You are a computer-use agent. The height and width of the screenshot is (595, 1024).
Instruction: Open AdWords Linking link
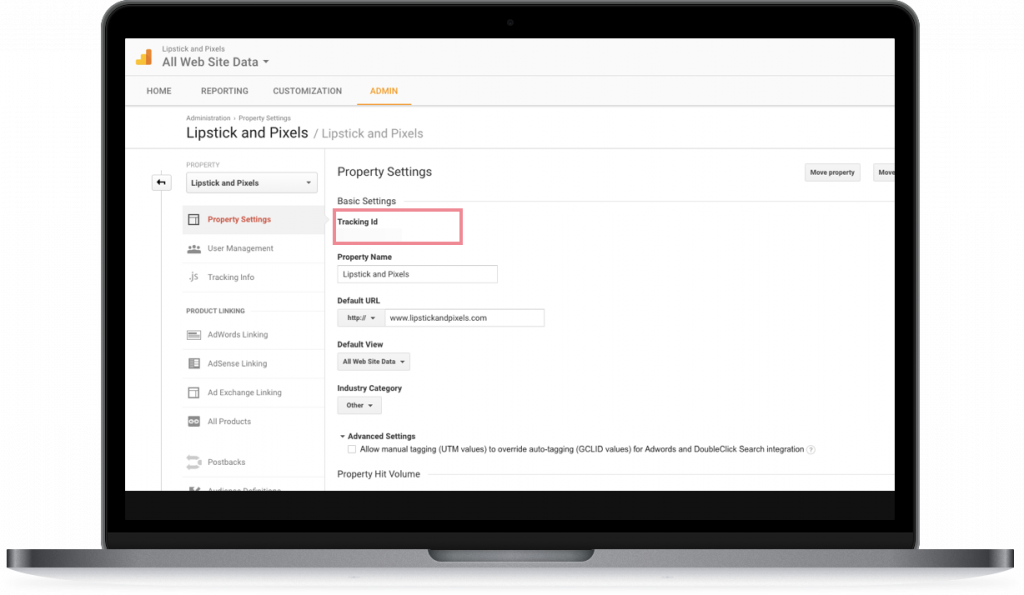238,334
